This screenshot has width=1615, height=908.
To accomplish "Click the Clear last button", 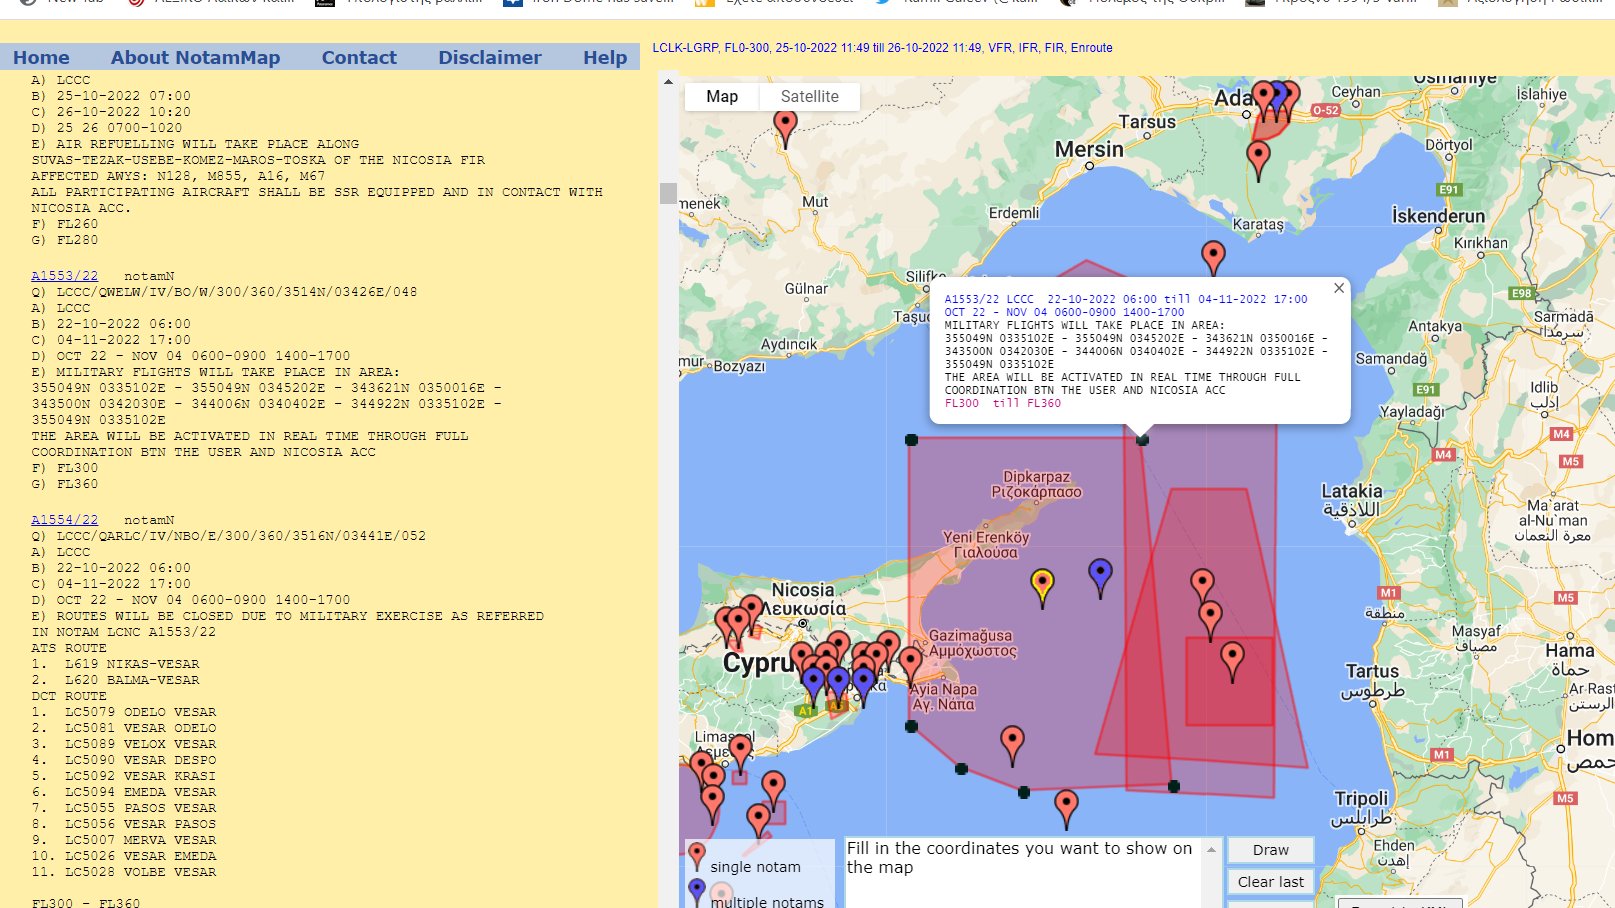I will [1270, 882].
